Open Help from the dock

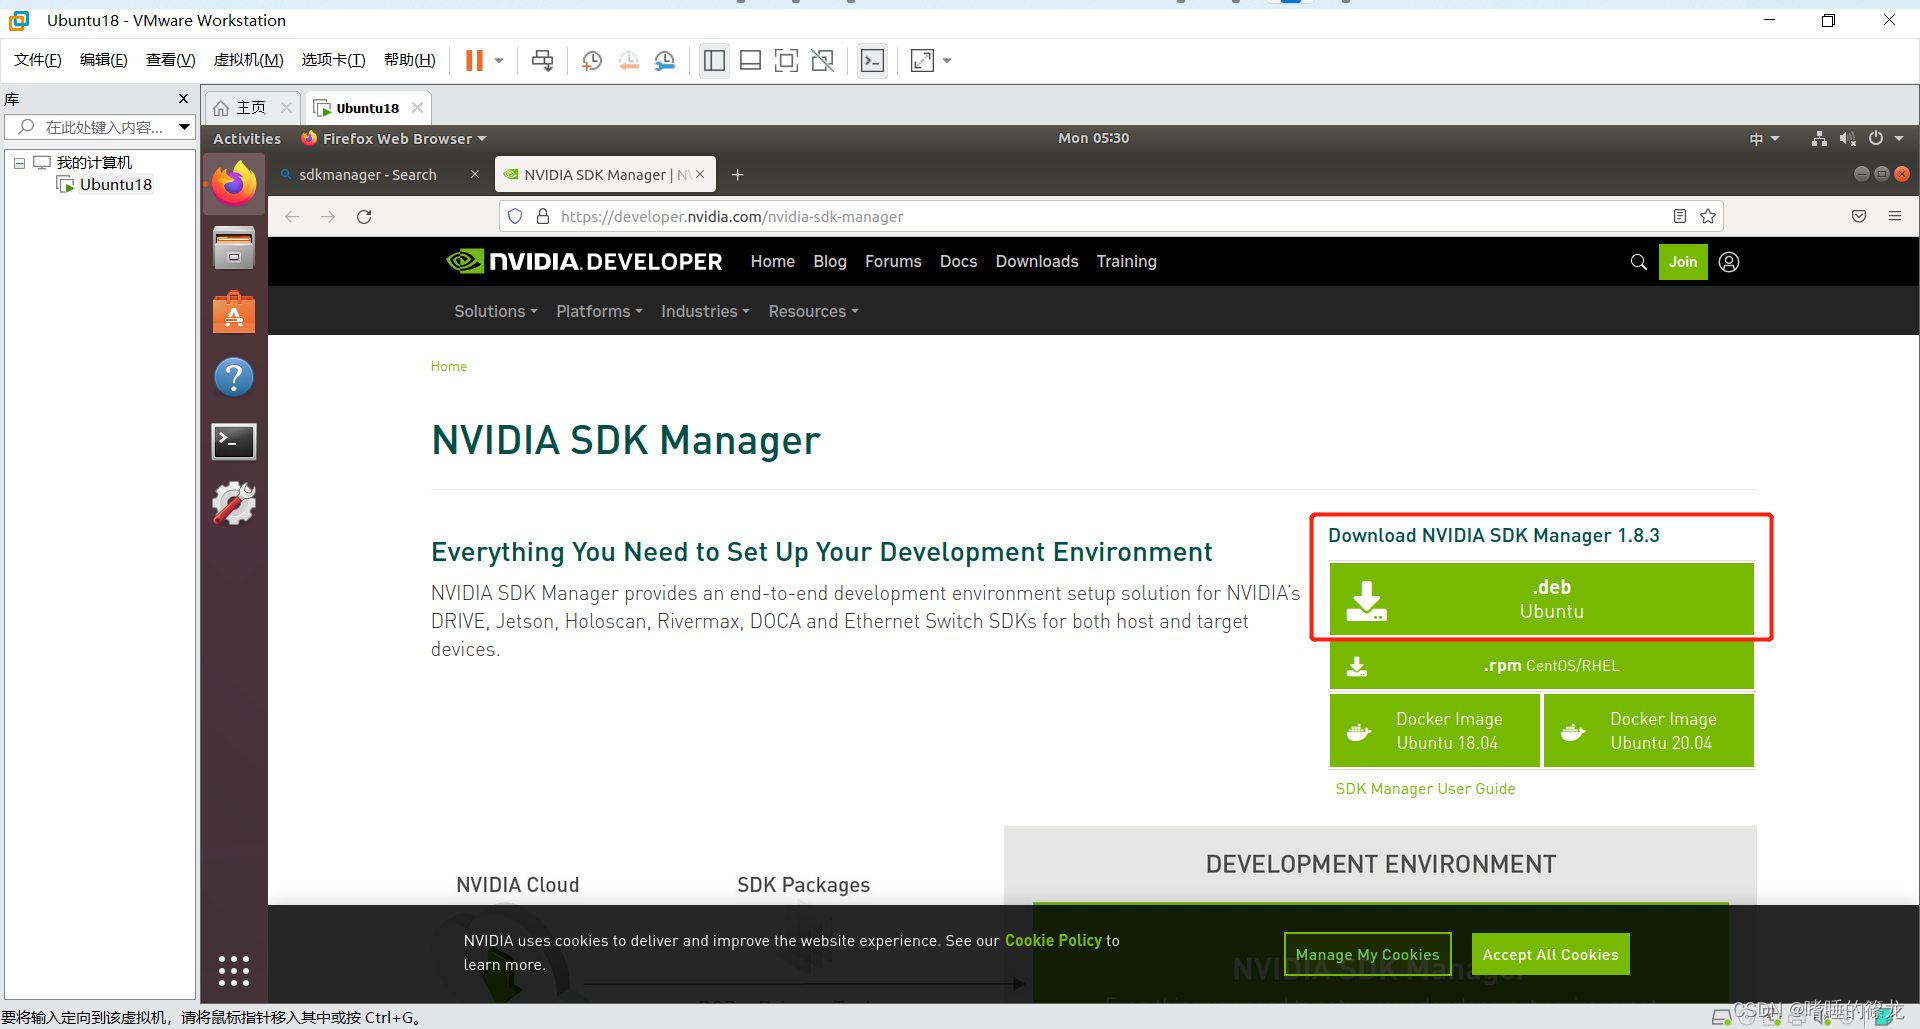234,377
